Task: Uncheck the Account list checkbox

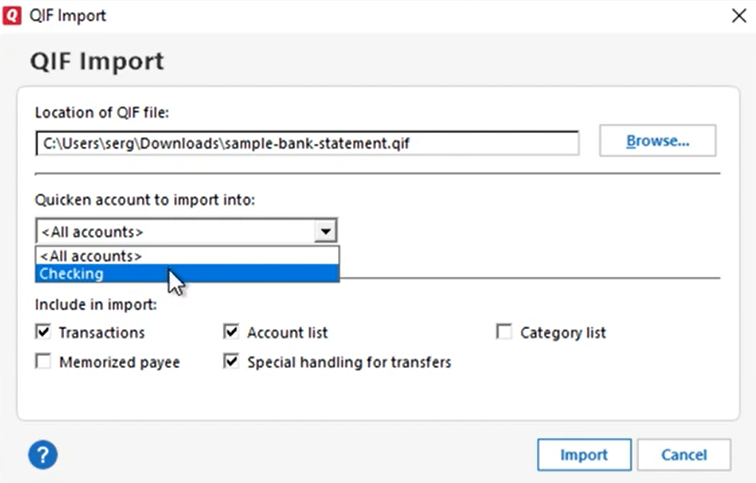Action: point(231,332)
